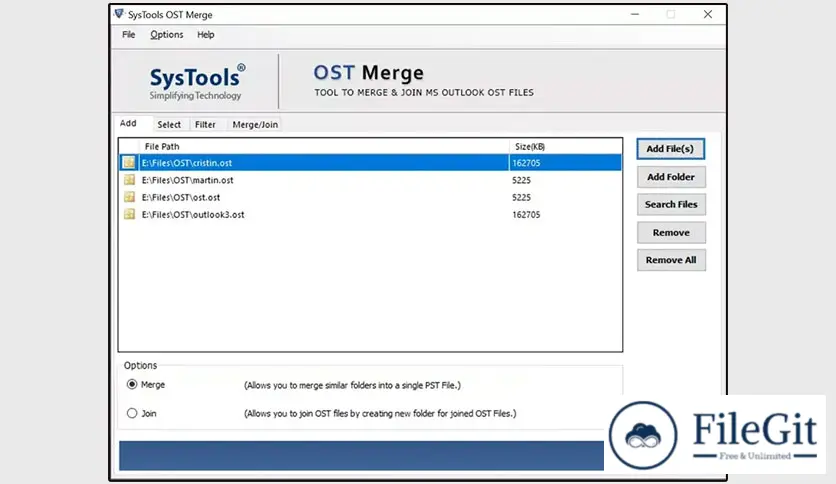Select the Join radio option
This screenshot has height=484, width=836.
click(x=132, y=413)
